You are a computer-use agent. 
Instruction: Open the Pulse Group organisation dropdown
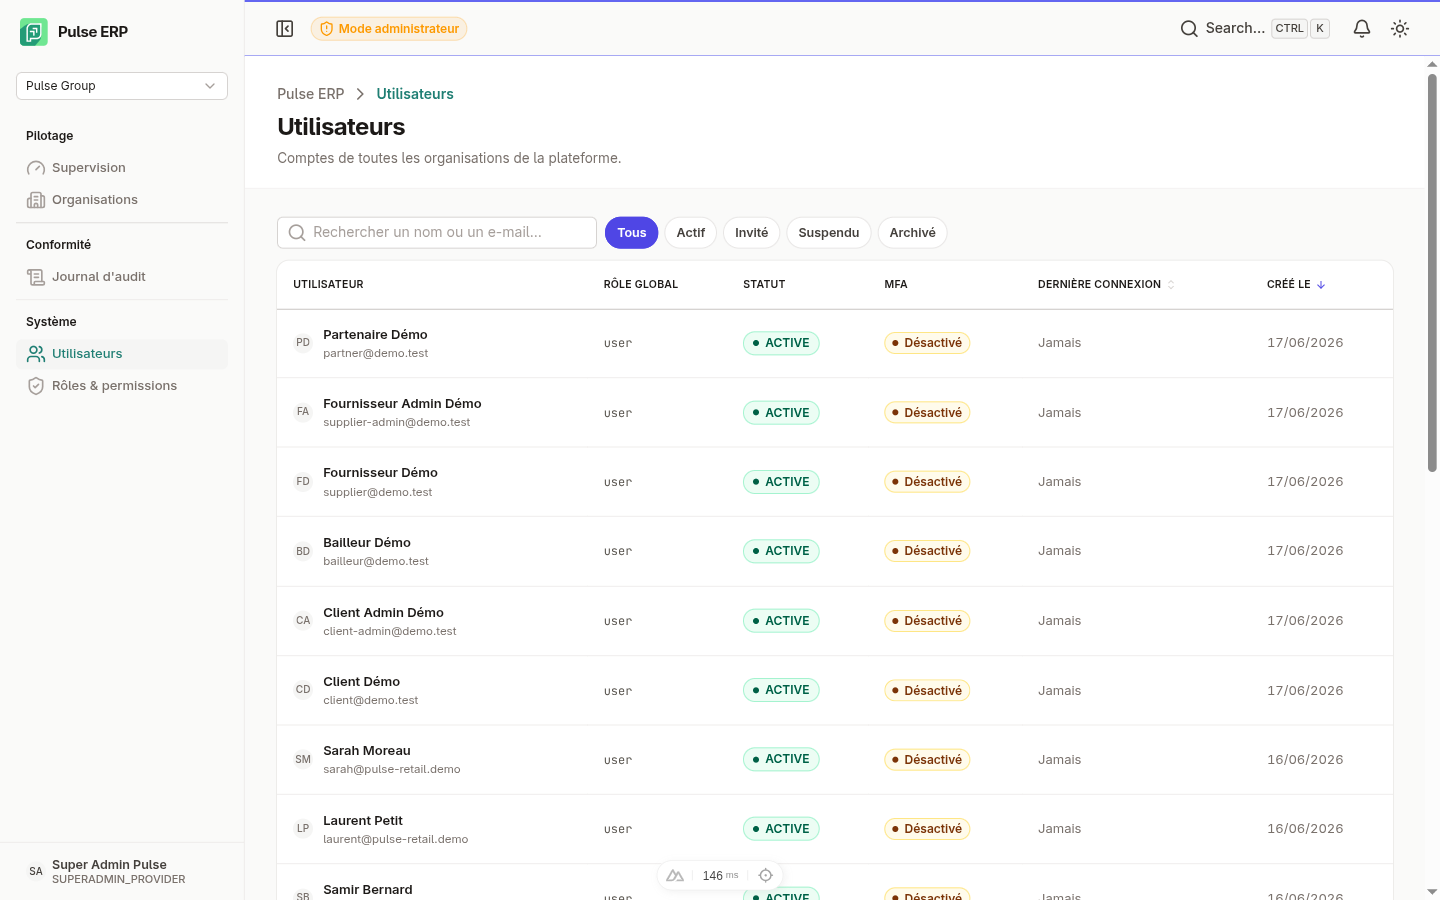click(x=122, y=86)
